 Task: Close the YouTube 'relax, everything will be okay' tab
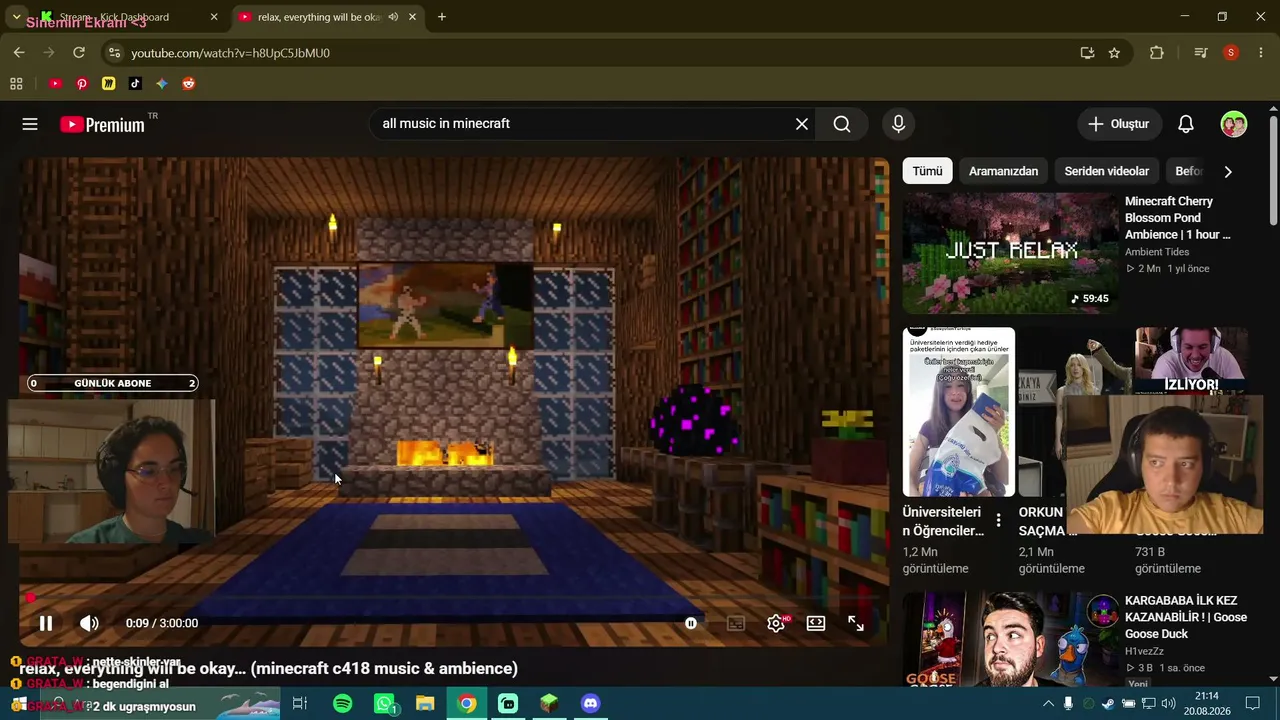point(412,17)
